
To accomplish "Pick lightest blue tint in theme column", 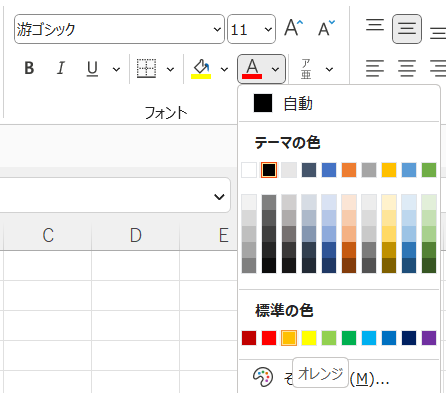I will click(x=329, y=202).
